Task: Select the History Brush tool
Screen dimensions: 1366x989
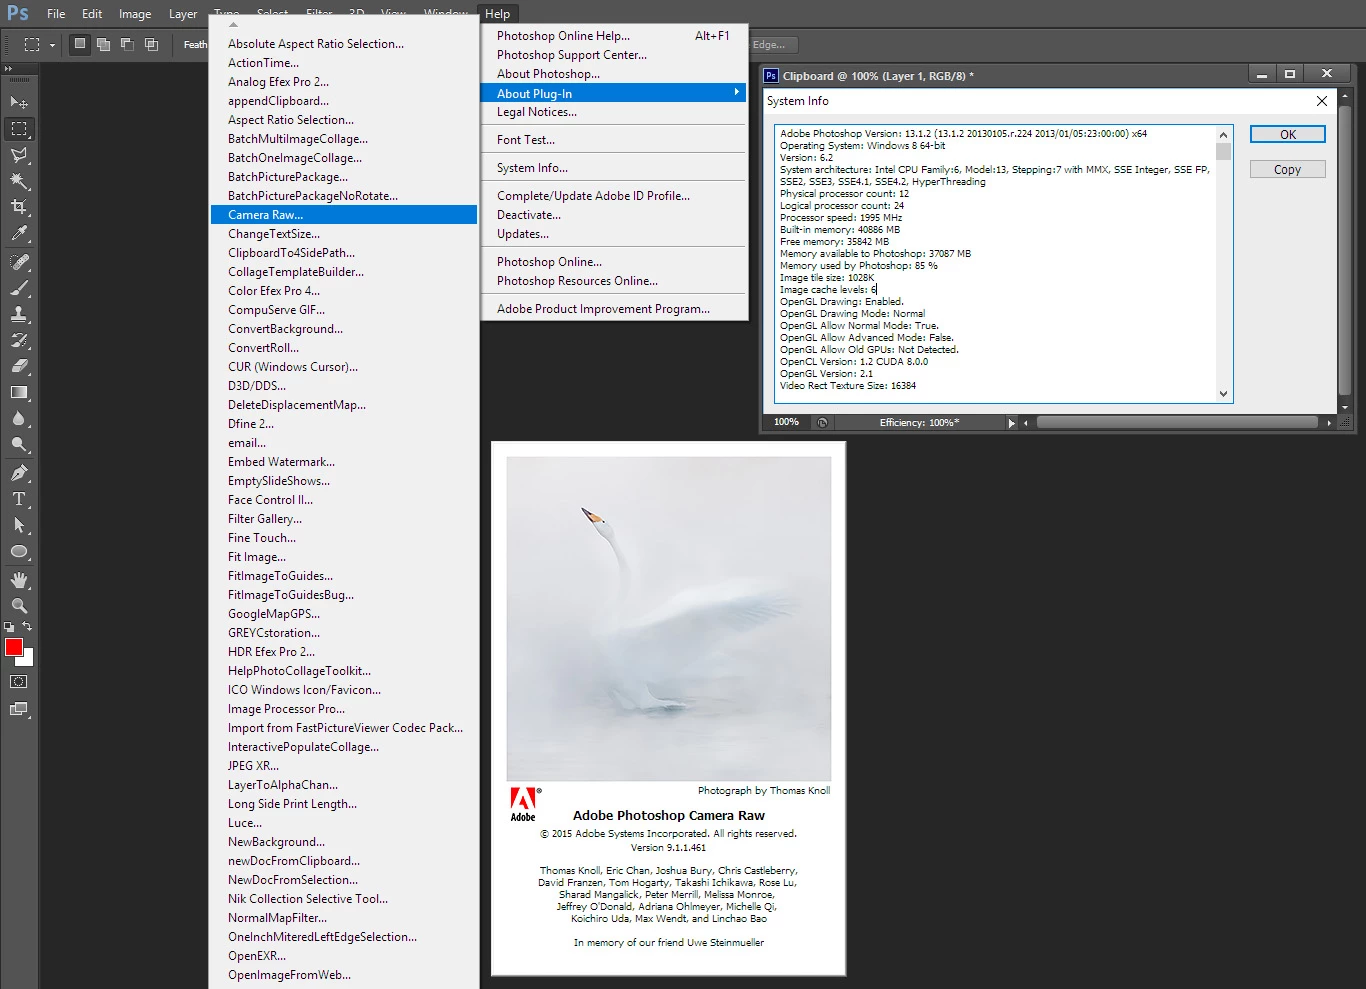Action: [19, 340]
